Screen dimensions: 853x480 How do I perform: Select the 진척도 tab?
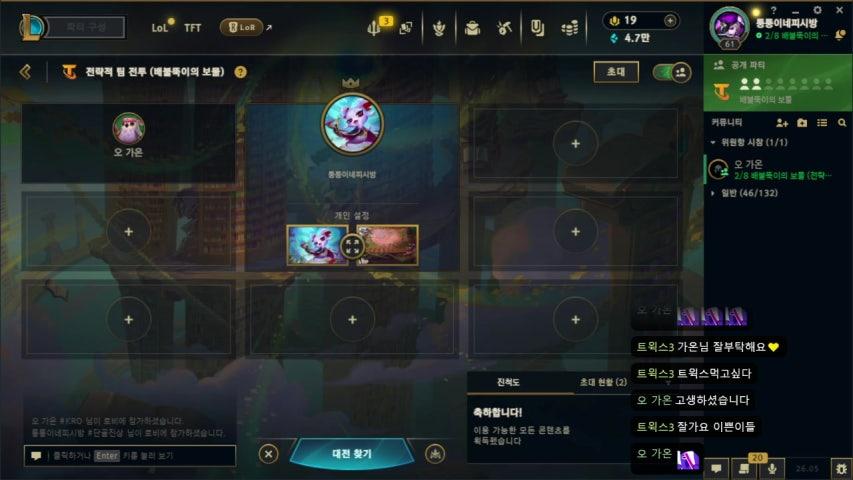coord(508,382)
